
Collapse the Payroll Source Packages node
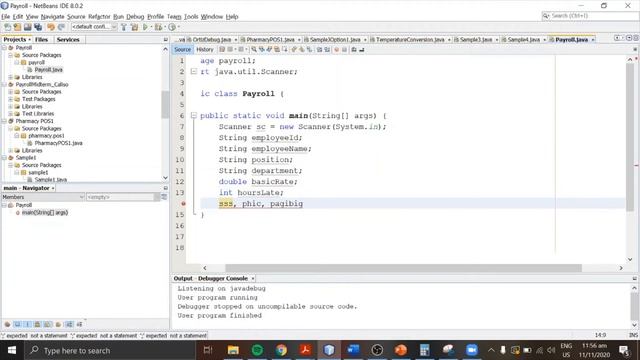11,55
